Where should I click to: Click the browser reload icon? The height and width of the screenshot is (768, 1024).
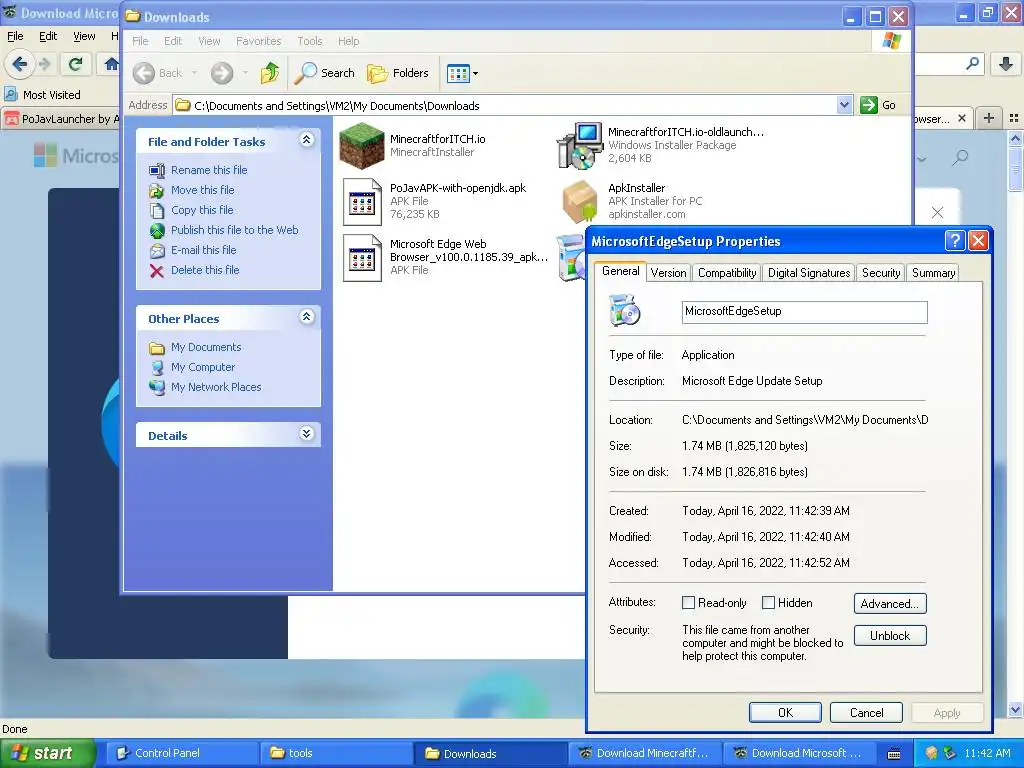click(x=75, y=64)
